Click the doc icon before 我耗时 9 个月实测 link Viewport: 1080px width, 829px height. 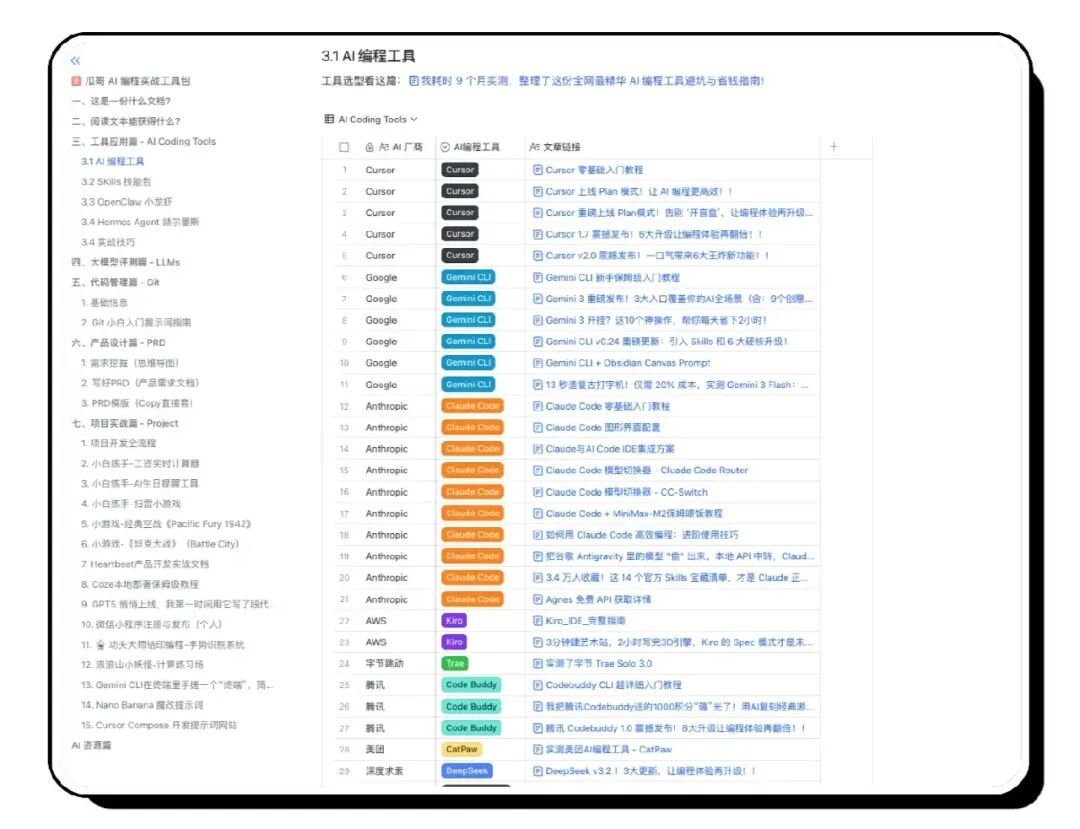tap(414, 81)
